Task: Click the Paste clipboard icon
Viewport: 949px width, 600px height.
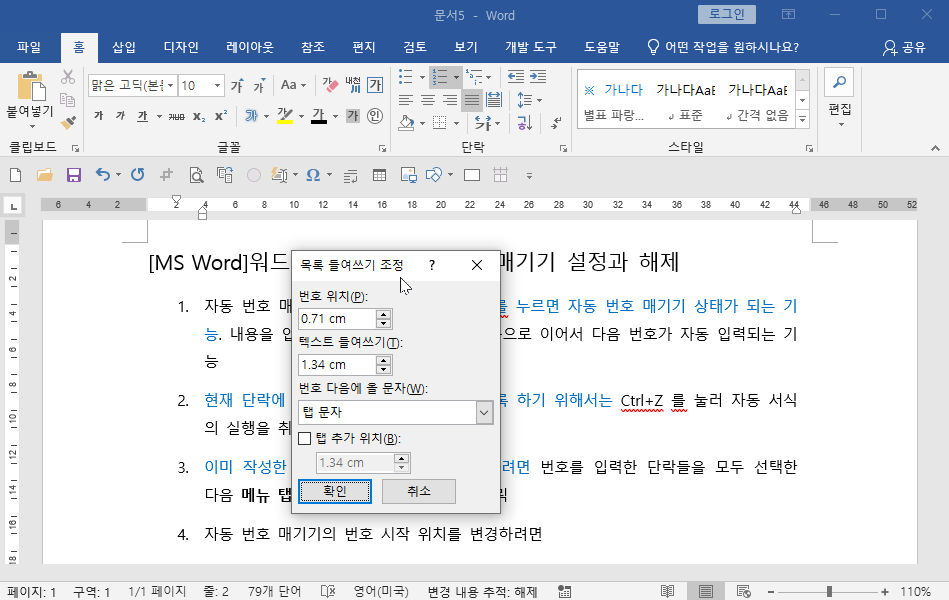Action: (x=30, y=87)
